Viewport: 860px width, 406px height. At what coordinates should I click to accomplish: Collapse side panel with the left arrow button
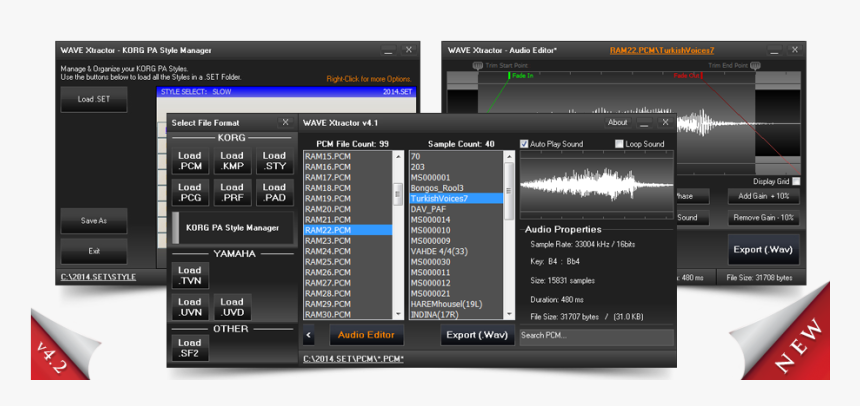pos(309,335)
